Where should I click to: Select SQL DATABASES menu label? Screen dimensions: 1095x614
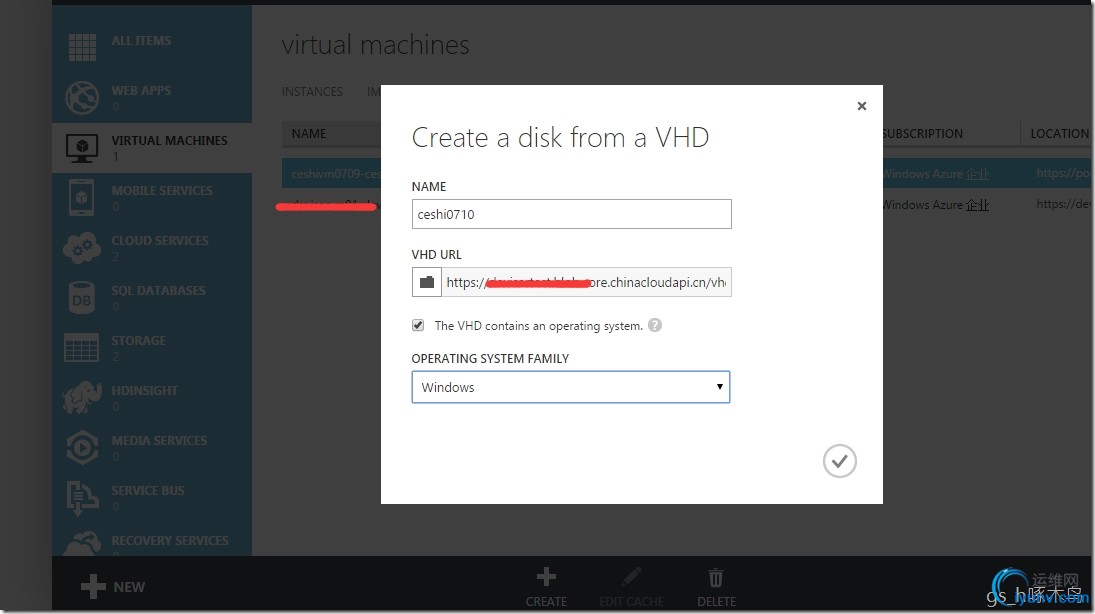pyautogui.click(x=159, y=290)
